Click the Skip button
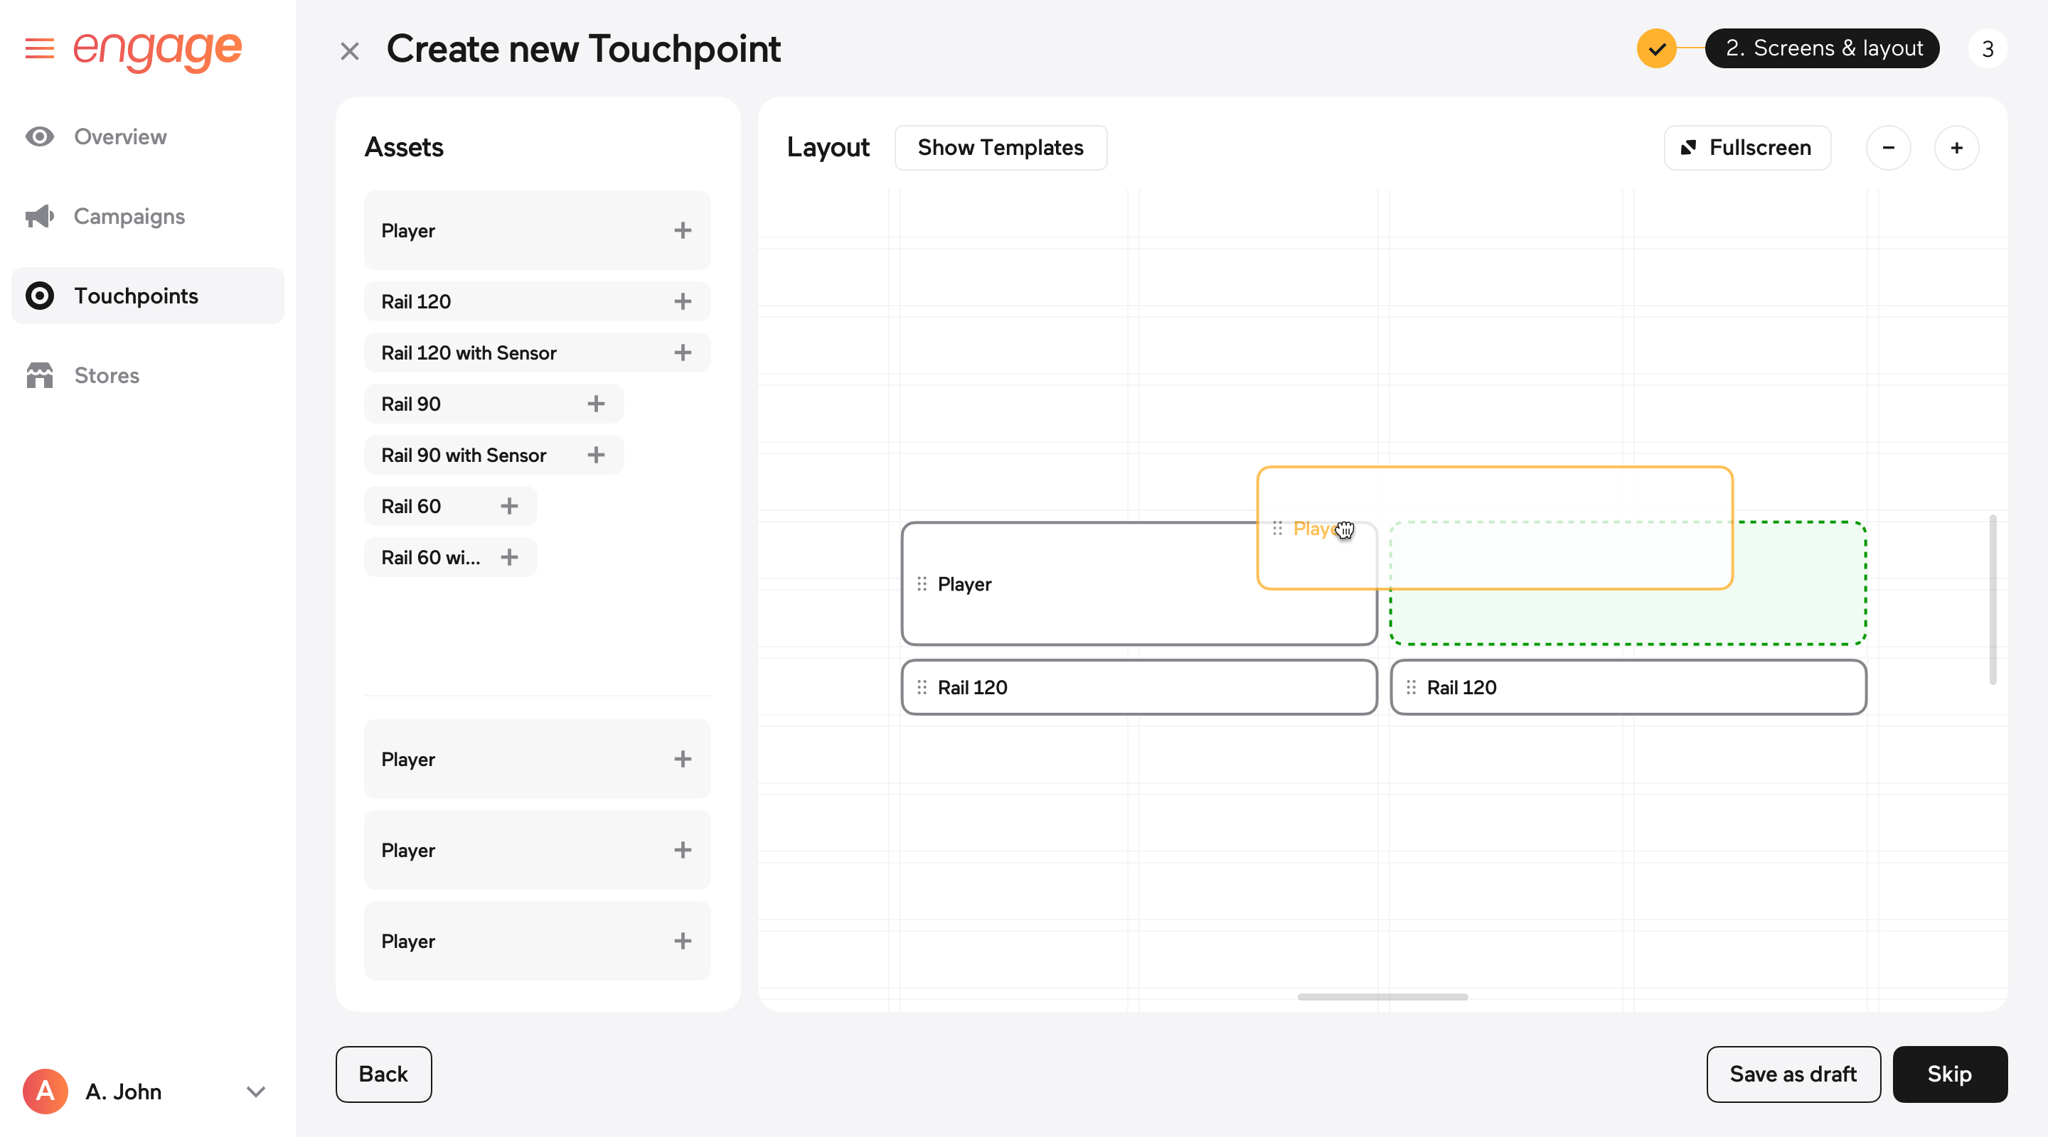The image size is (2048, 1137). click(1949, 1074)
